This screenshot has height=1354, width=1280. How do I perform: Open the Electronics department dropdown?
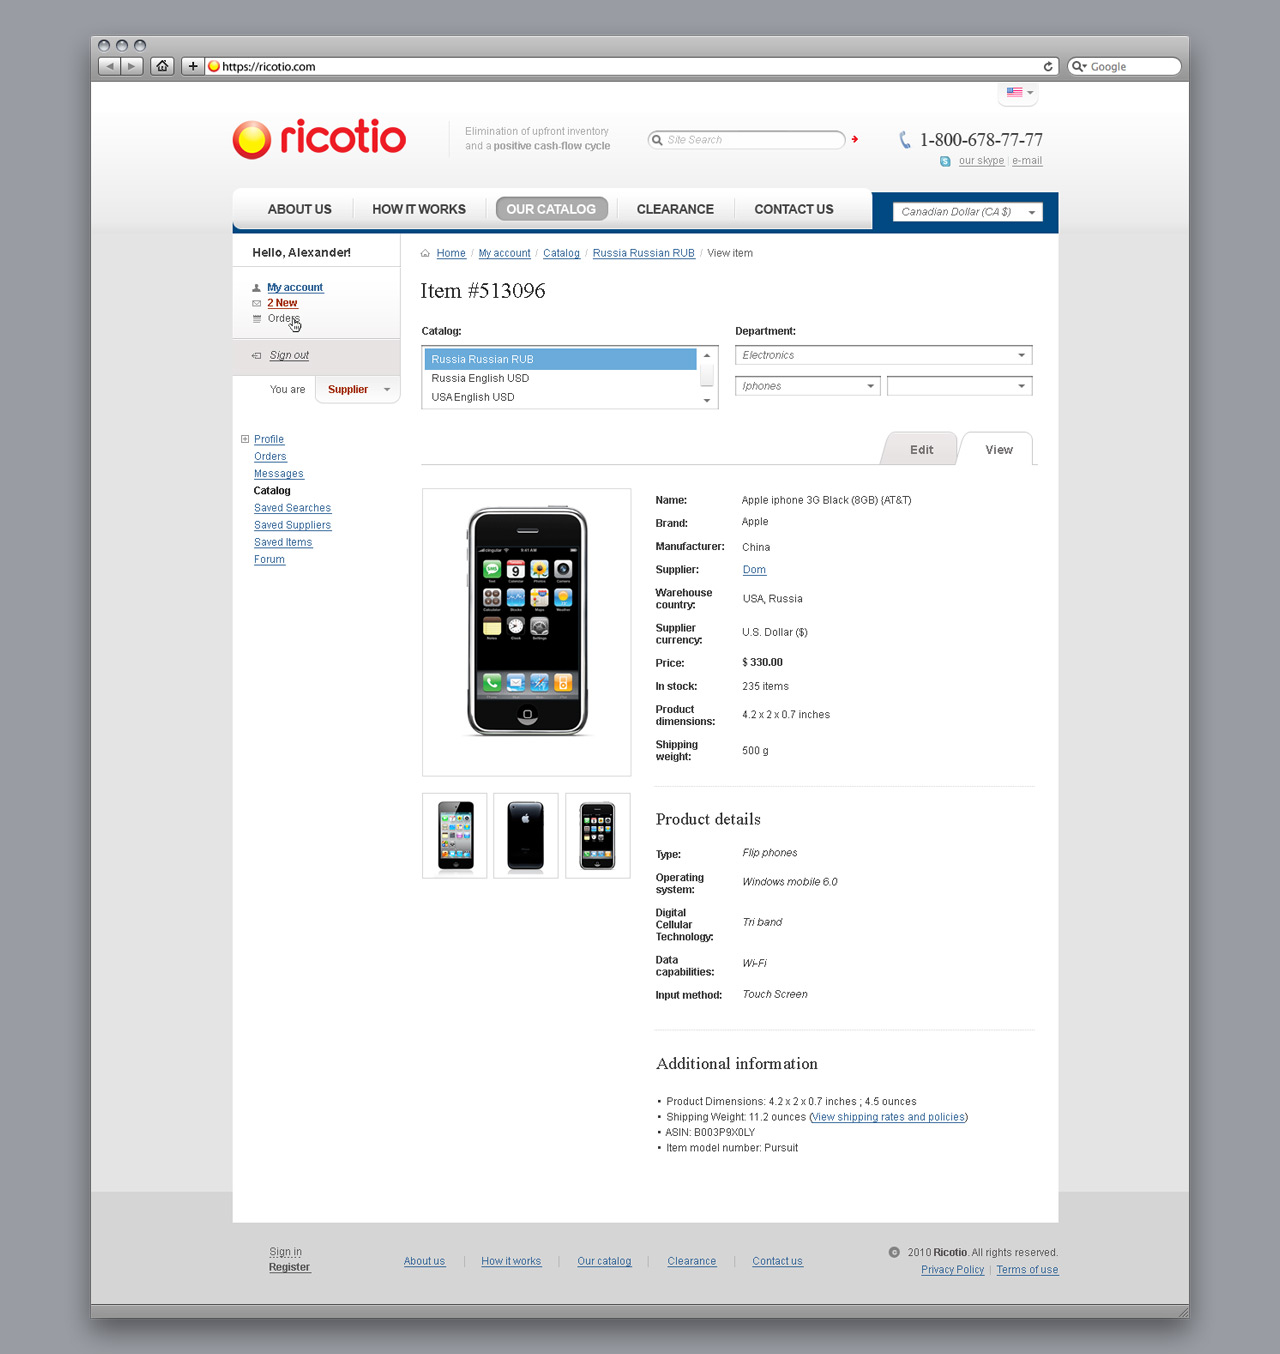pos(883,355)
